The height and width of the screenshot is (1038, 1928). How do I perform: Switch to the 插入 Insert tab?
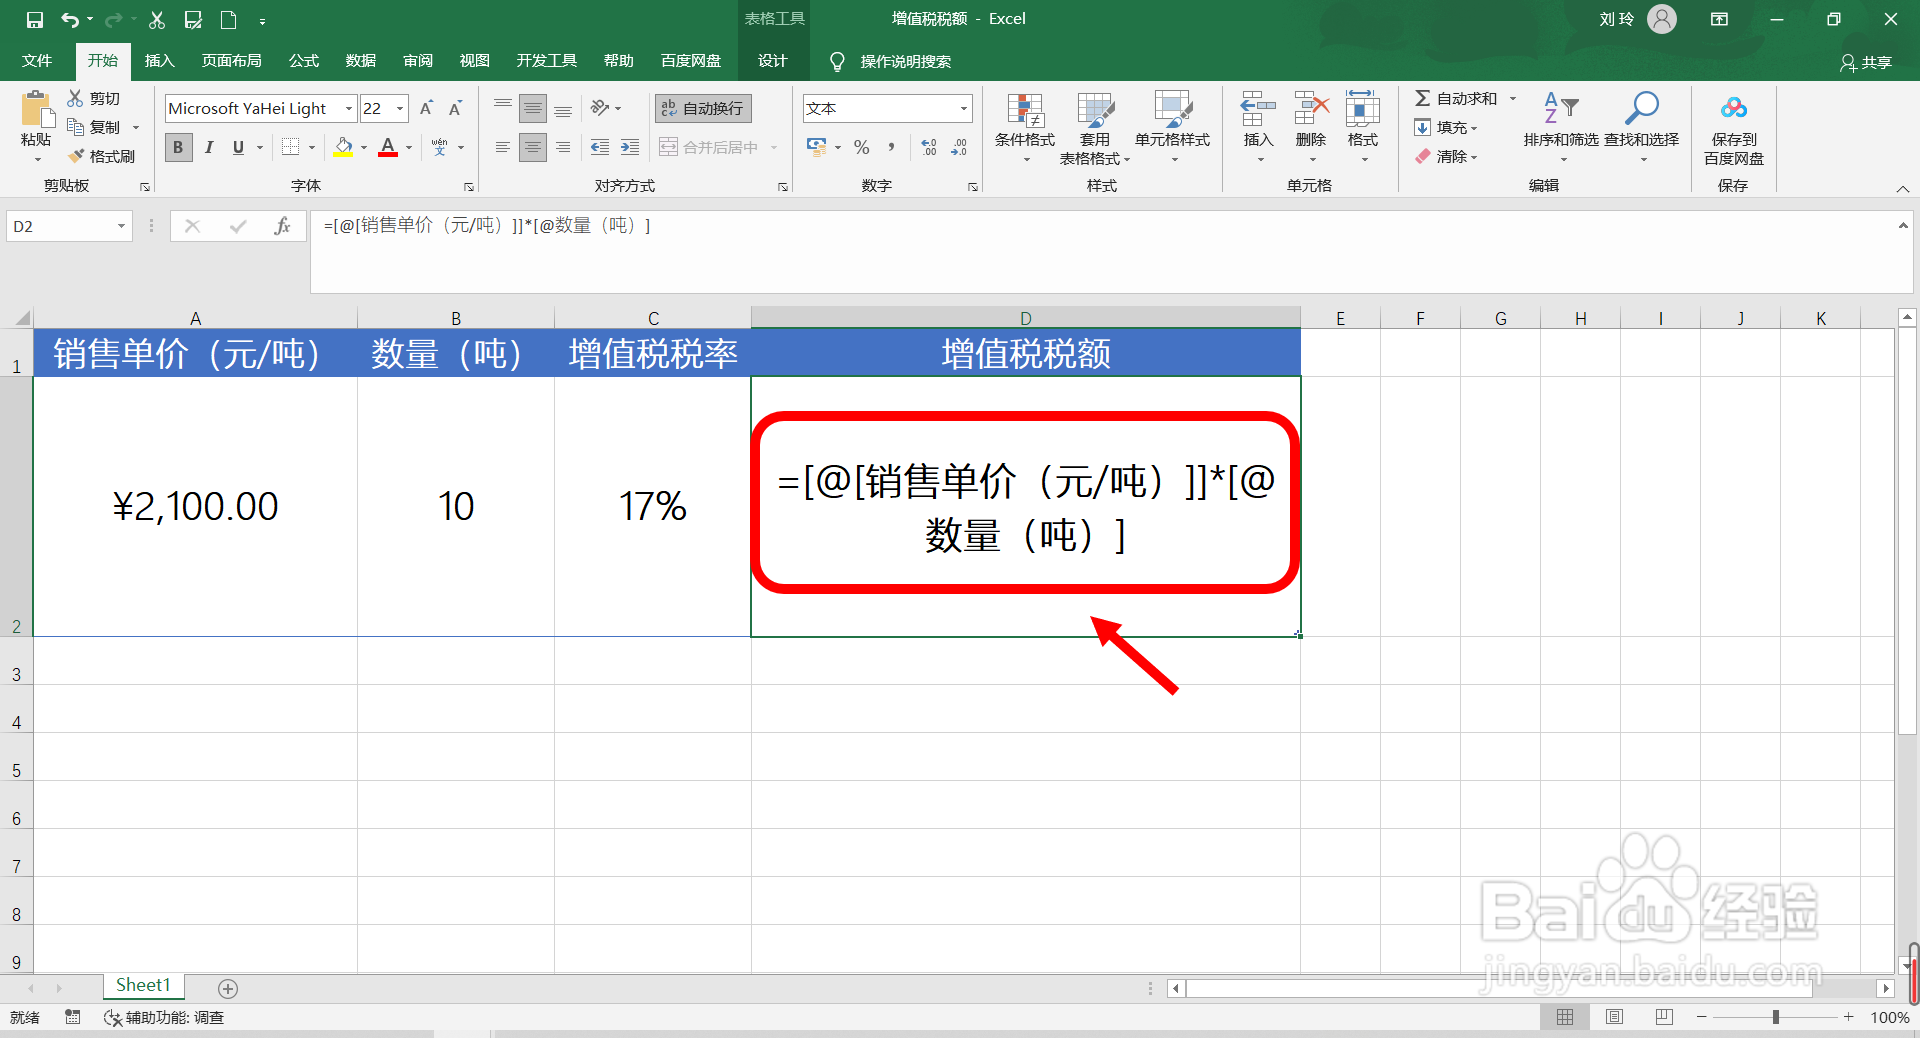pyautogui.click(x=160, y=61)
